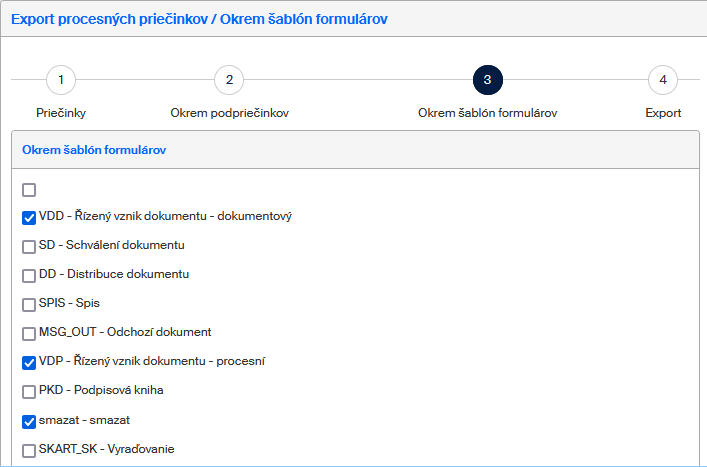
Task: Uncheck VDD - Řízený vznik dokumentu - dokumentový
Action: pyautogui.click(x=29, y=217)
